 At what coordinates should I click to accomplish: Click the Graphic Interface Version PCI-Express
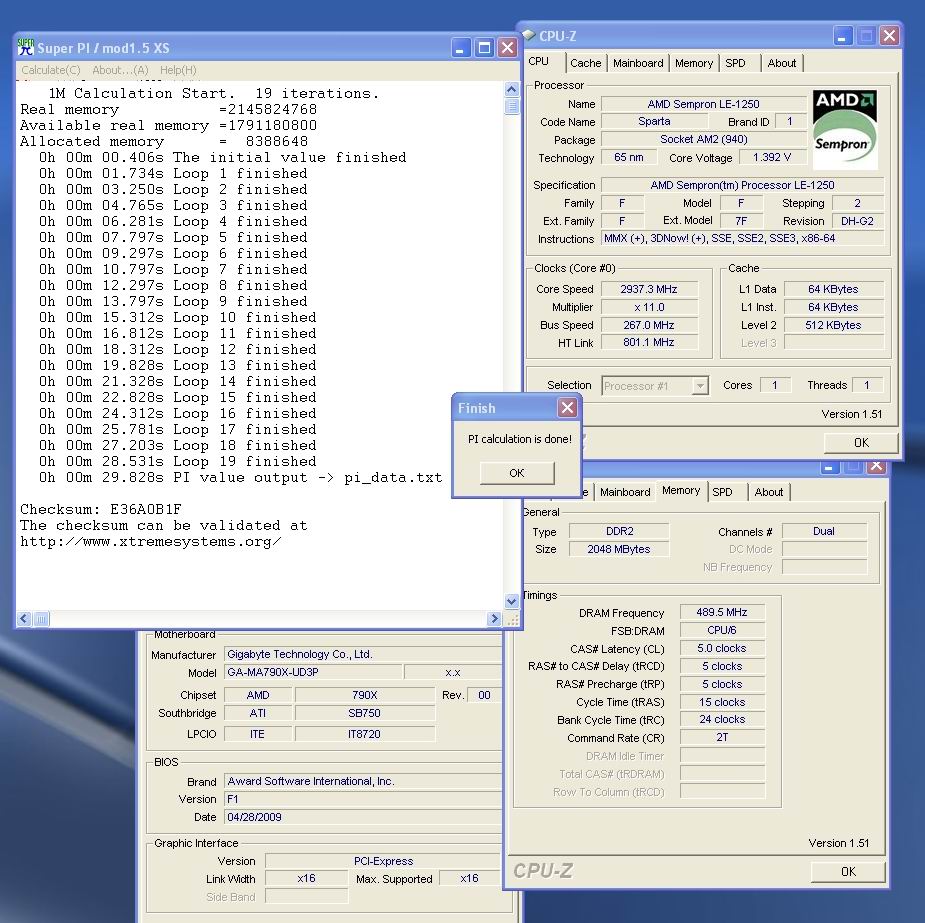pyautogui.click(x=383, y=861)
